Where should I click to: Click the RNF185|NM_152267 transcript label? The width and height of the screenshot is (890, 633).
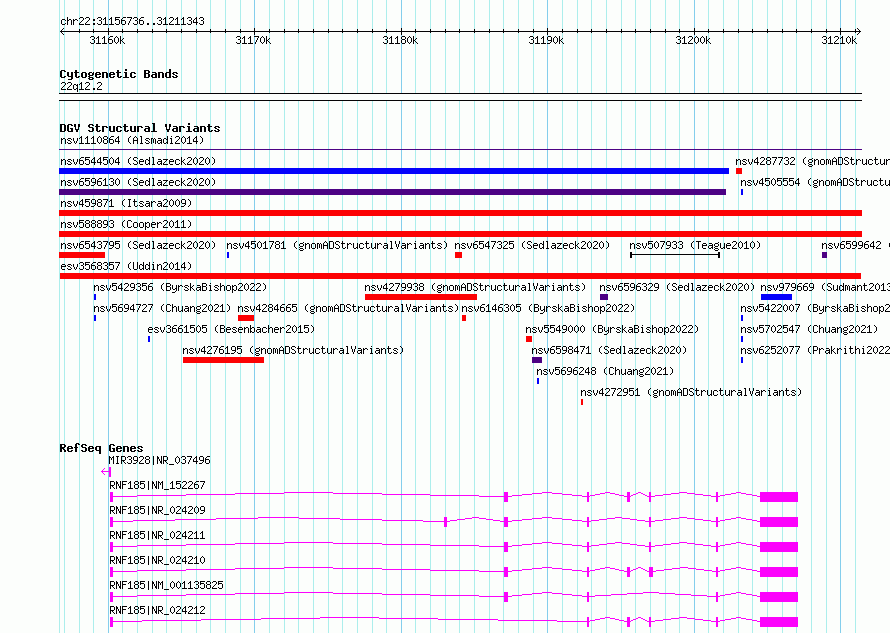pos(157,485)
